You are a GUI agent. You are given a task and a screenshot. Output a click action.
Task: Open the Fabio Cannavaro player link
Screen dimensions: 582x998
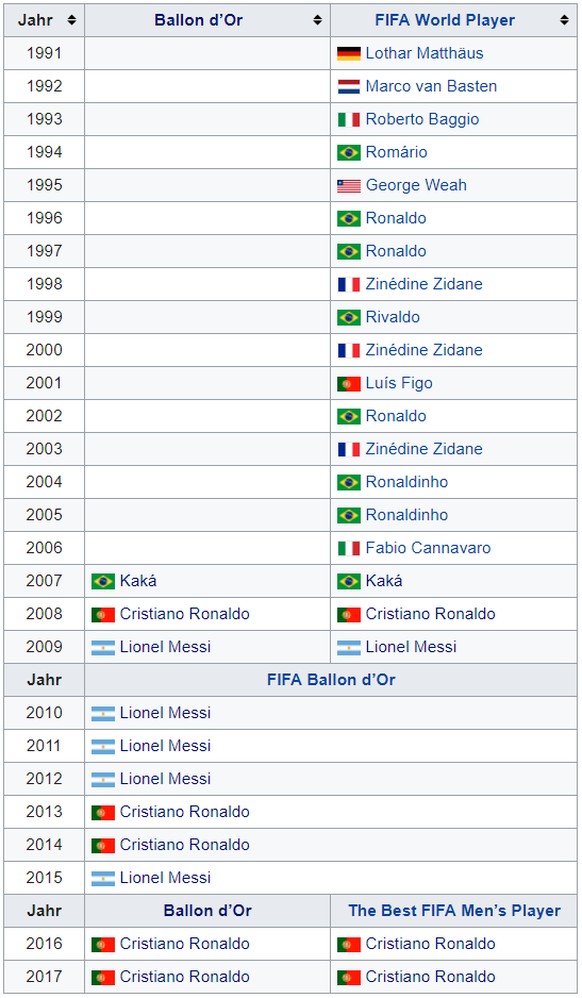[428, 548]
